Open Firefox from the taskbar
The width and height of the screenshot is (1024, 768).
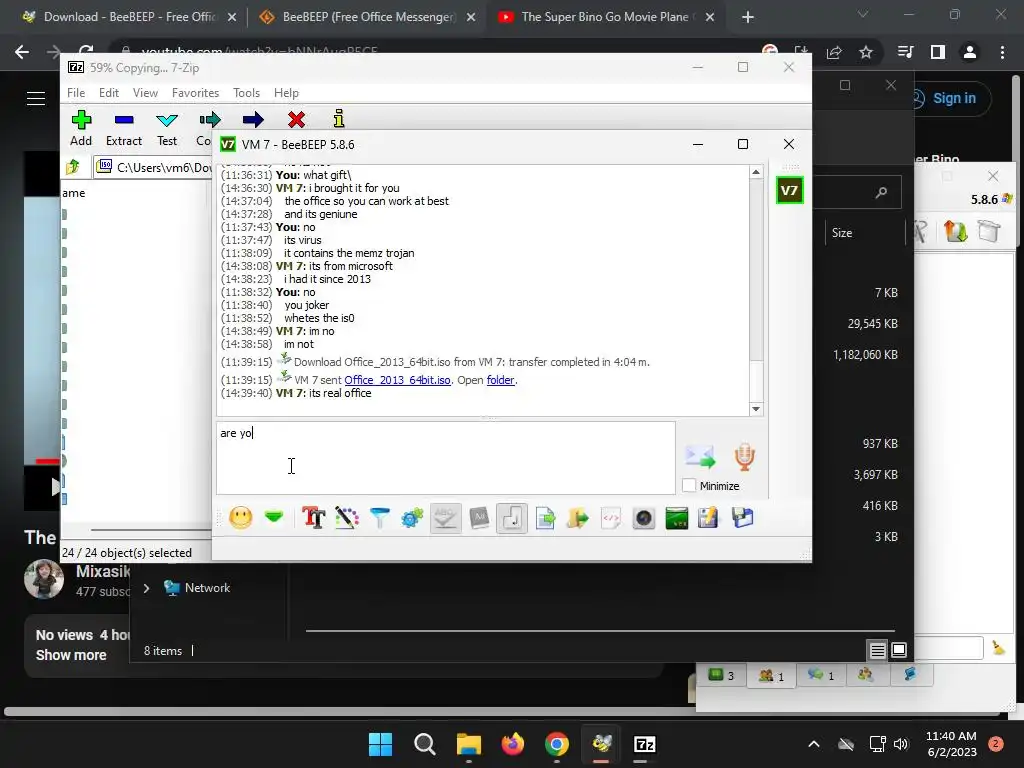[x=513, y=744]
